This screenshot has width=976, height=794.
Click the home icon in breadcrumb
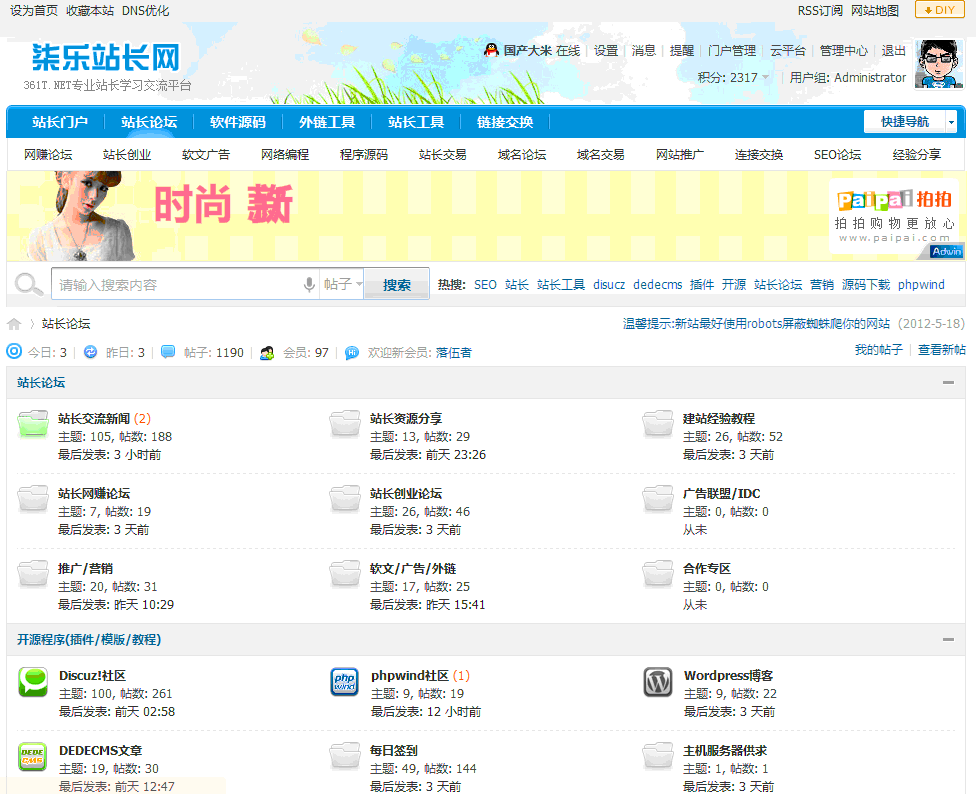point(14,324)
